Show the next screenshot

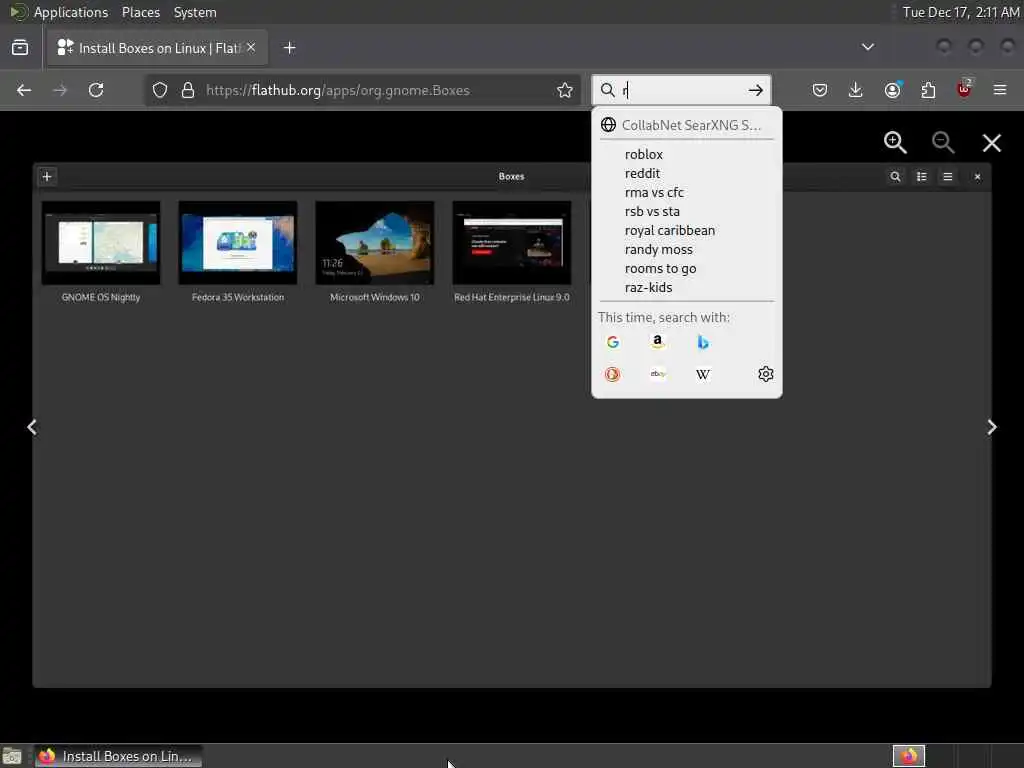point(991,427)
